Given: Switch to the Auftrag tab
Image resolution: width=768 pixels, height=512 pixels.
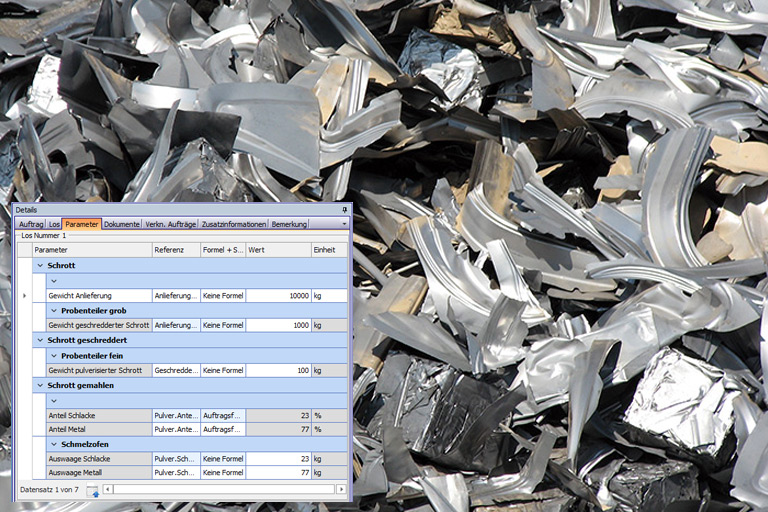Looking at the screenshot, I should pyautogui.click(x=30, y=224).
